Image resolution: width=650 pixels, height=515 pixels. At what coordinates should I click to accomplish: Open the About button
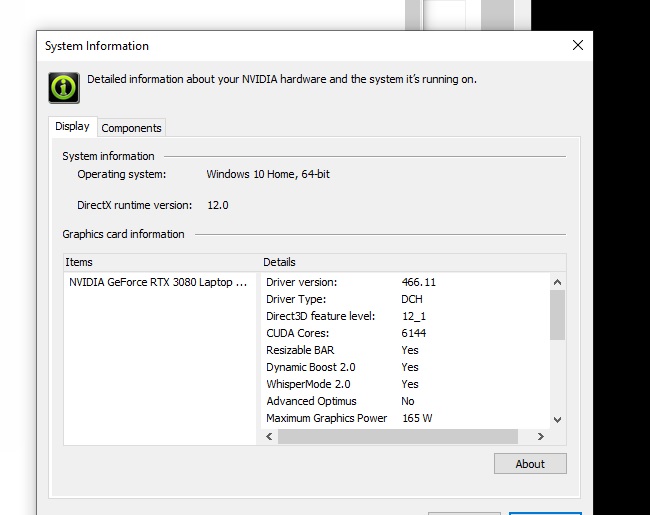coord(530,464)
